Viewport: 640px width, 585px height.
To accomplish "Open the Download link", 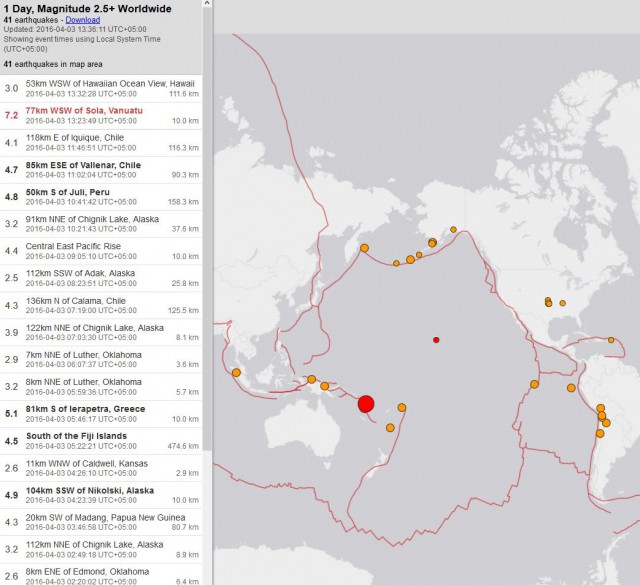I will [x=82, y=19].
